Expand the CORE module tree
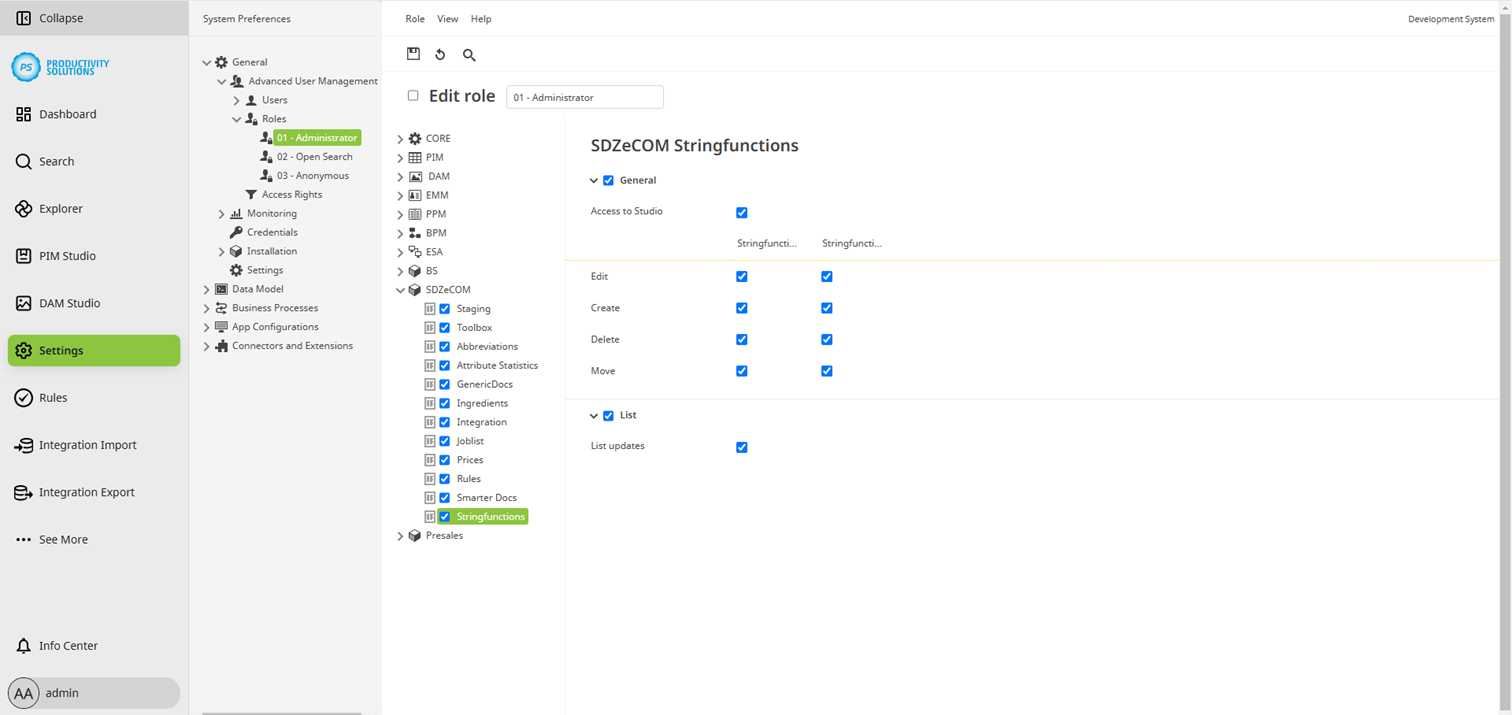 (400, 138)
